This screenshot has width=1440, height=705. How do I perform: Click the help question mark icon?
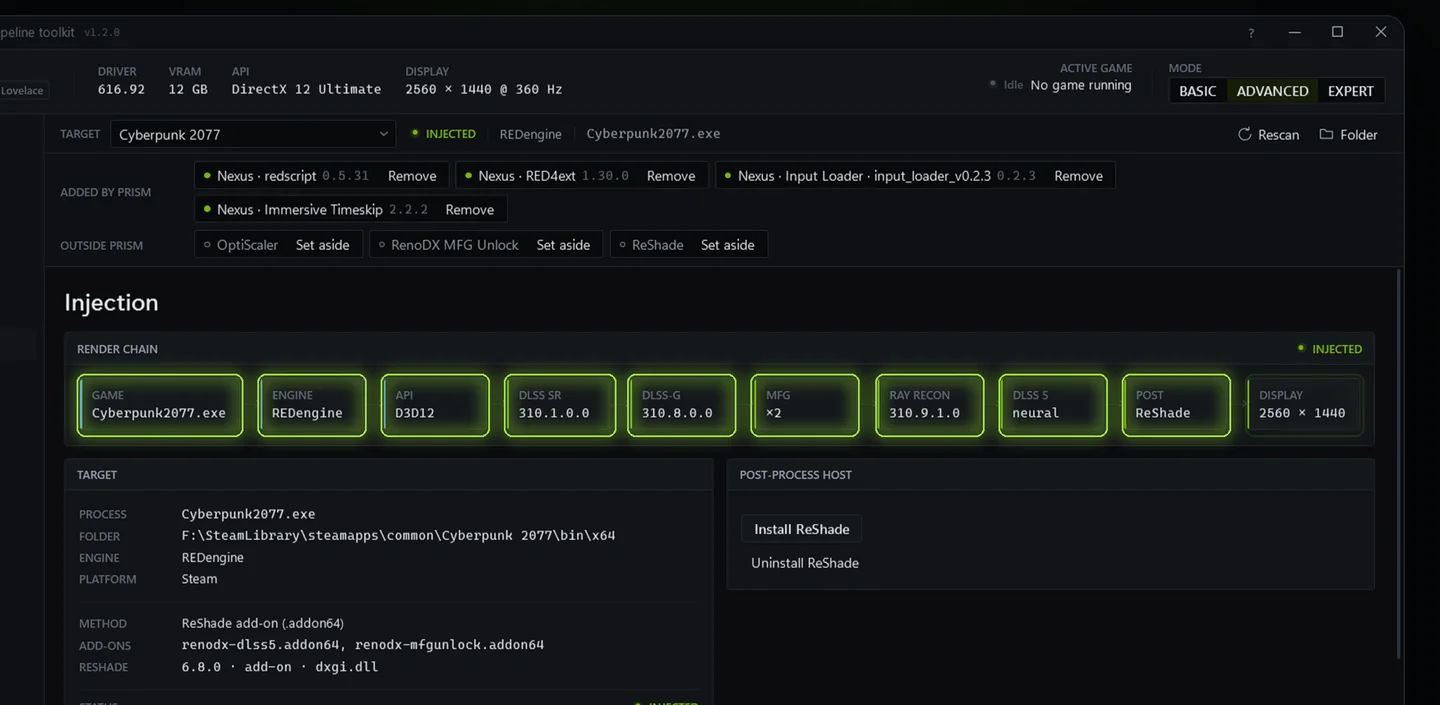tap(1251, 33)
